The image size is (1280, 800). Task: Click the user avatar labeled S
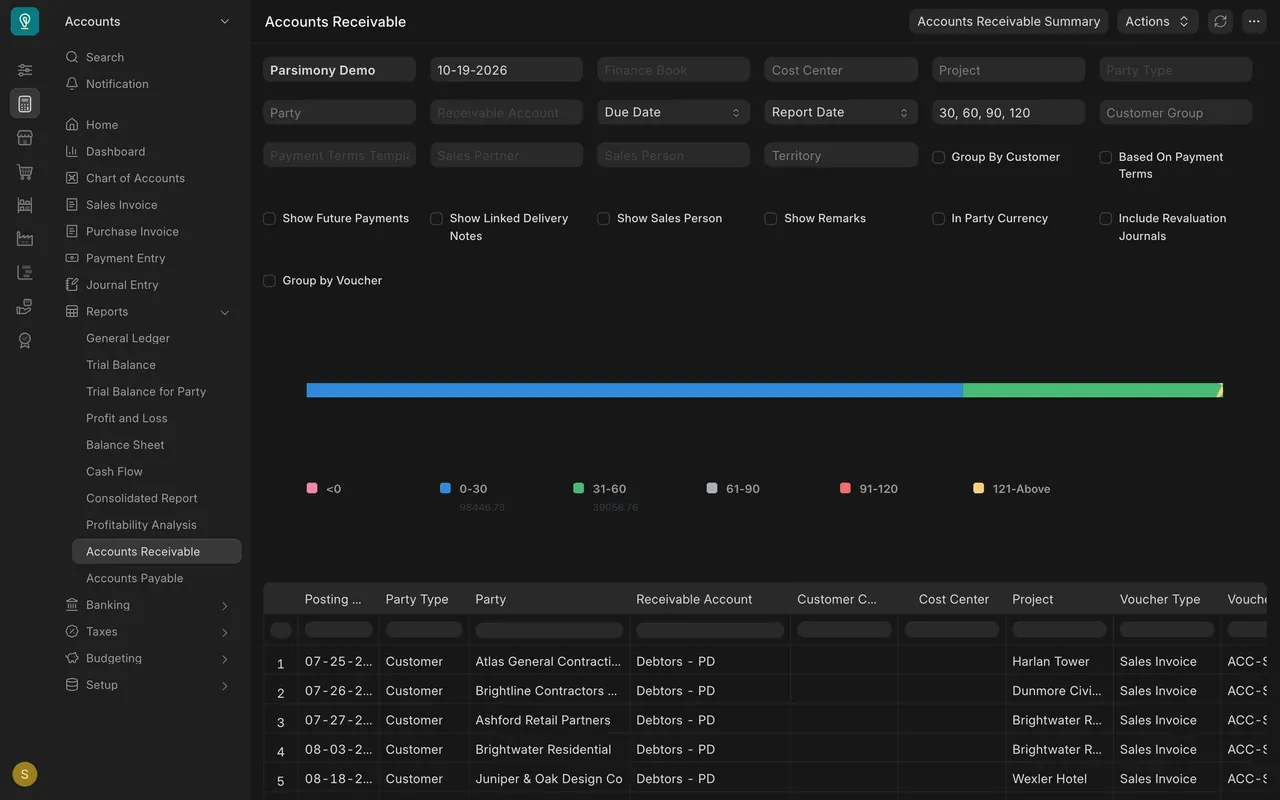click(25, 774)
